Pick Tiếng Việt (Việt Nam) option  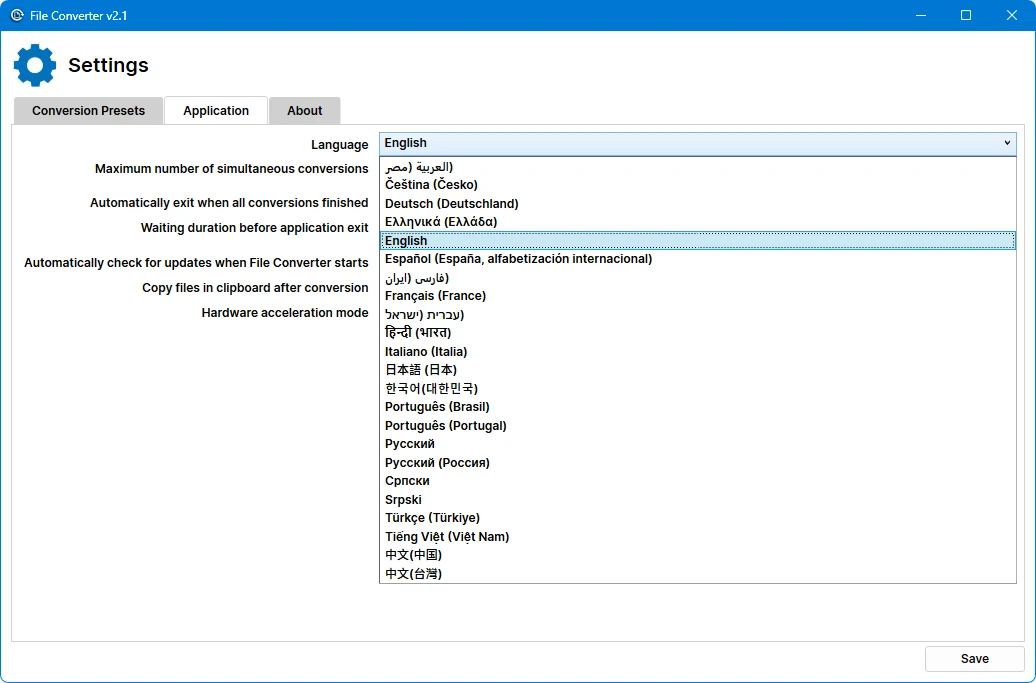coord(447,537)
